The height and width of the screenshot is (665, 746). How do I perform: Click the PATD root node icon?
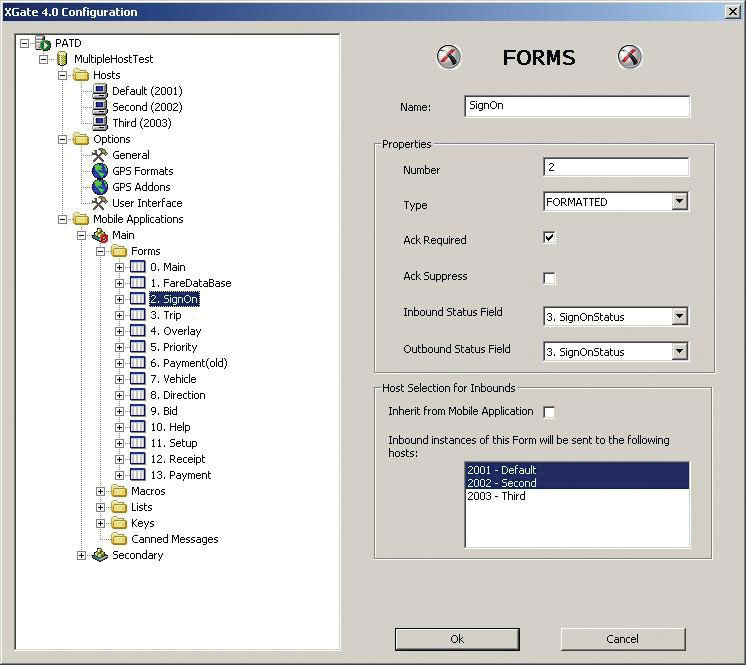[x=43, y=43]
